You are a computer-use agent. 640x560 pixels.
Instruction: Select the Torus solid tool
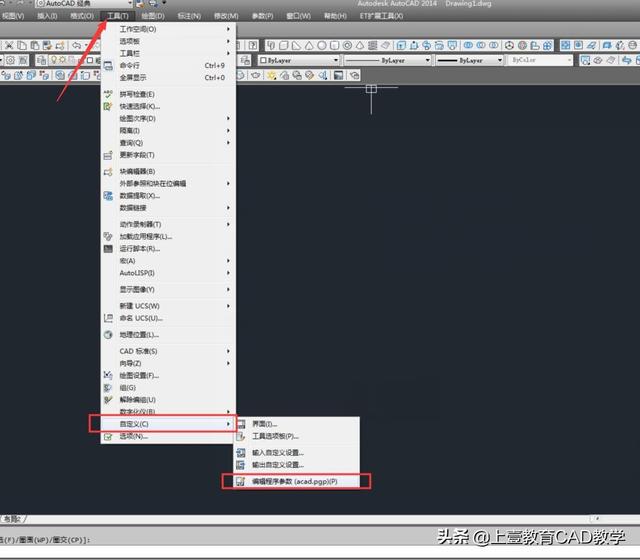pos(347,45)
